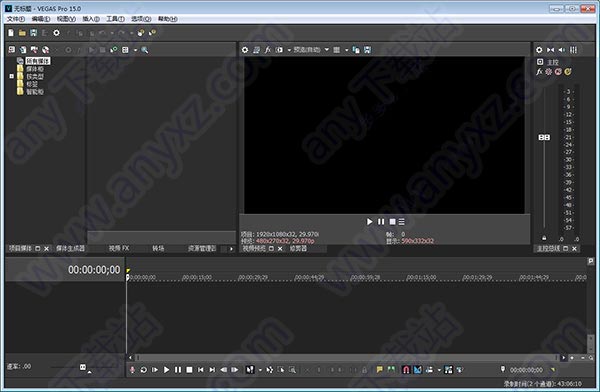Viewport: 600px width, 392px height.
Task: Stop playback in the video preview window
Action: coord(392,222)
